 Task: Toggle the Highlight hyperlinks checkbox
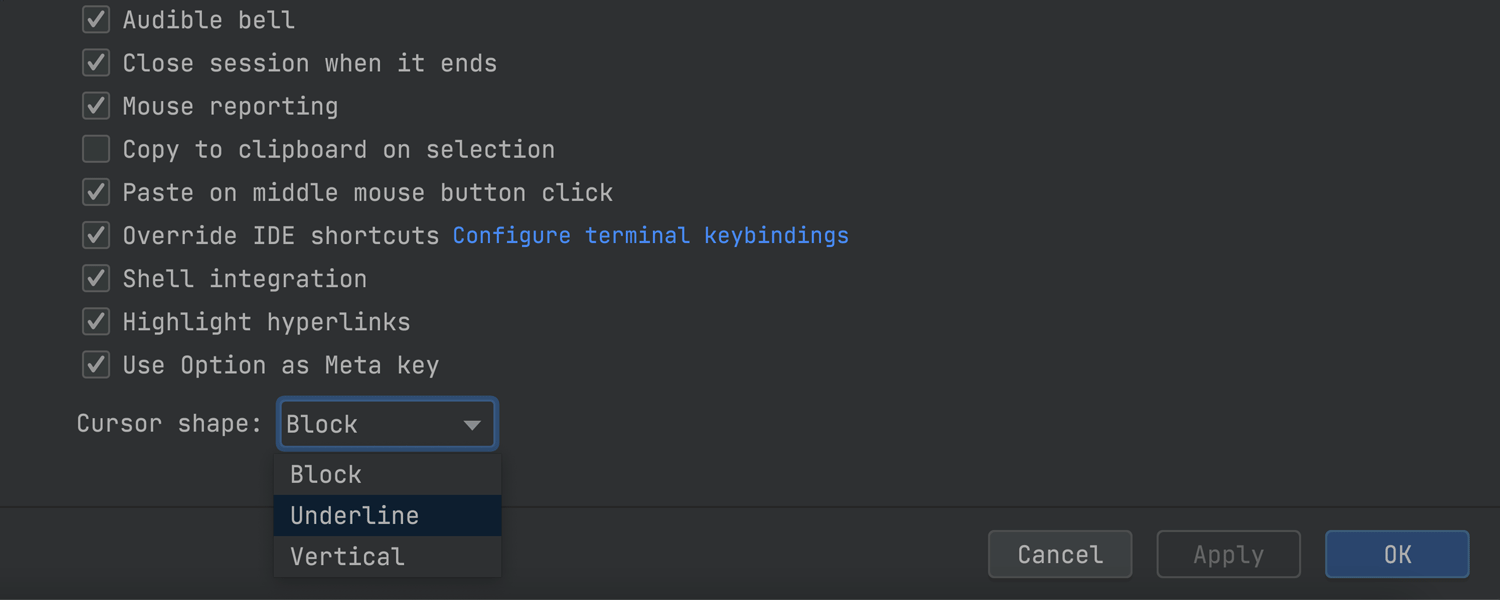click(96, 321)
